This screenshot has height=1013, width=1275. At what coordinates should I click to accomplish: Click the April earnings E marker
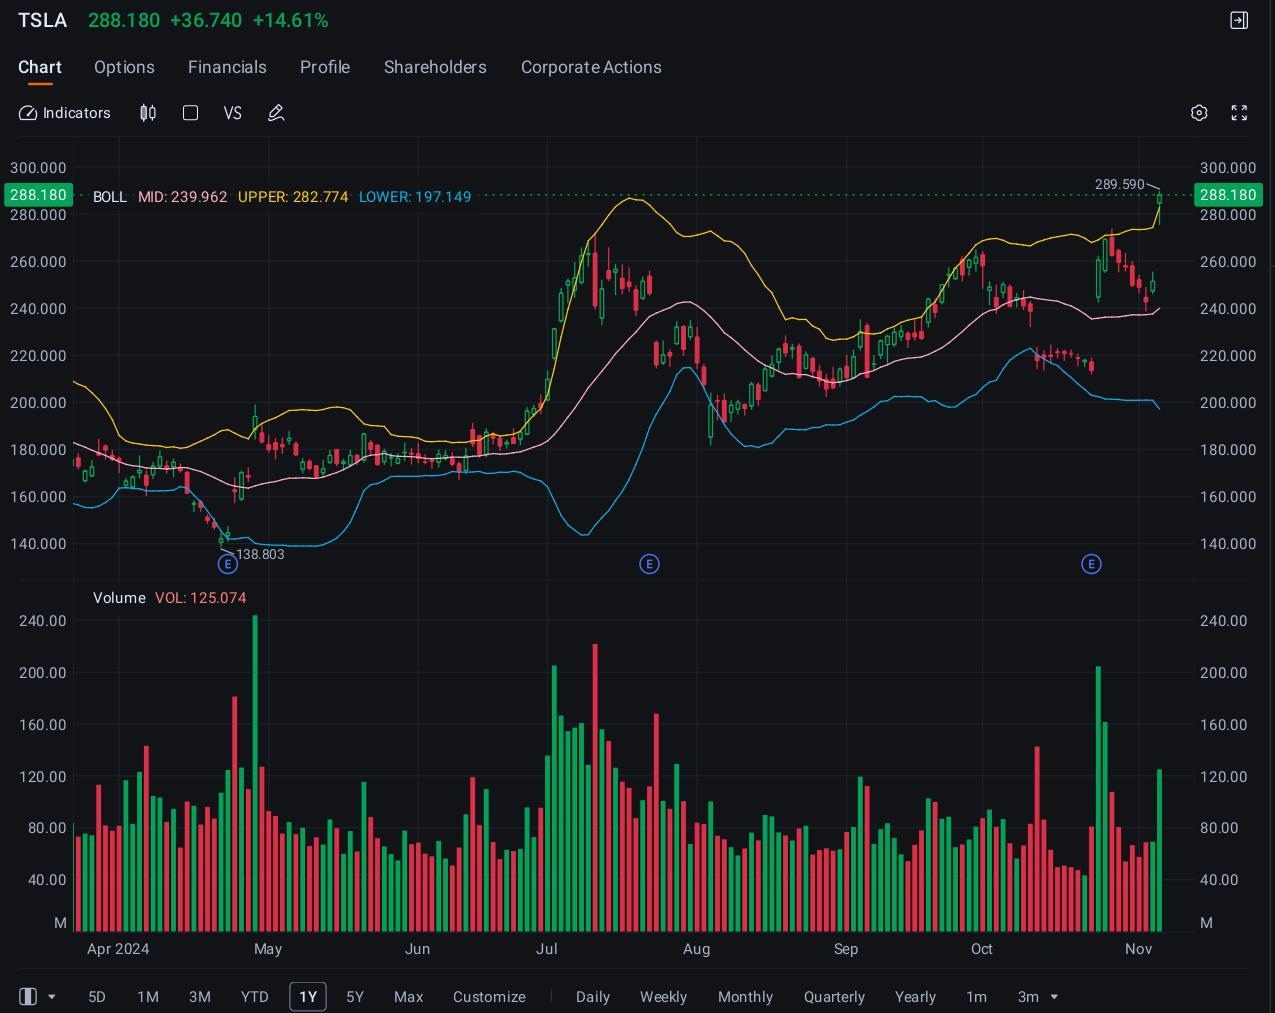[x=227, y=564]
